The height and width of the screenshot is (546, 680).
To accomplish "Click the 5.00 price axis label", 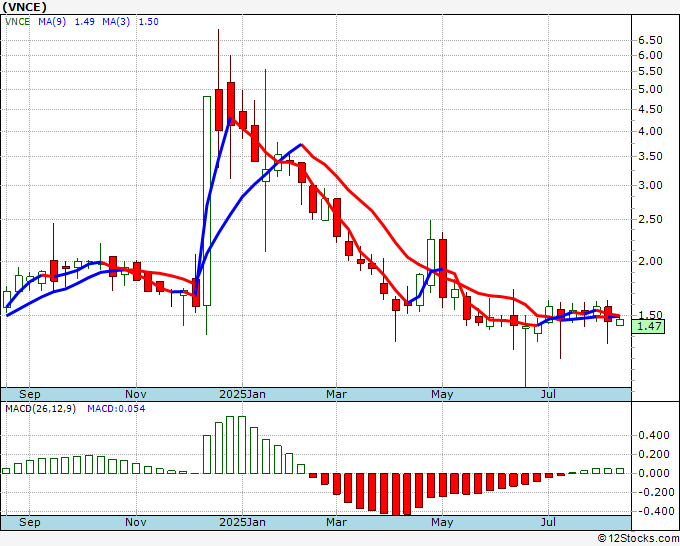I will tap(650, 89).
